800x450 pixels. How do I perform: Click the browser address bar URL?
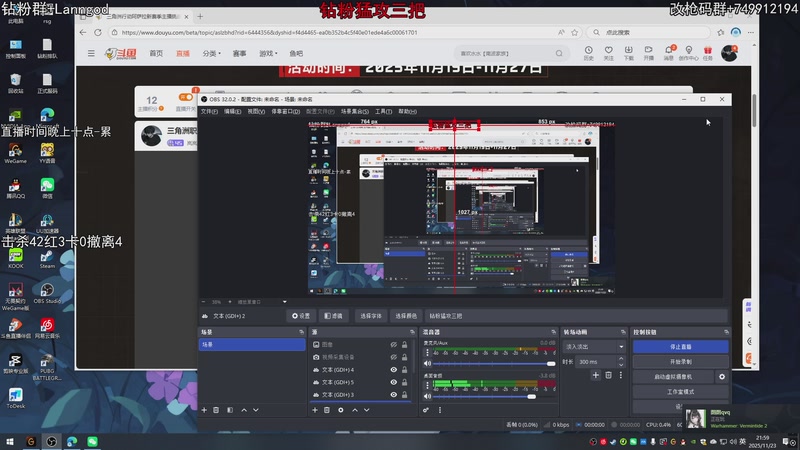pos(269,32)
